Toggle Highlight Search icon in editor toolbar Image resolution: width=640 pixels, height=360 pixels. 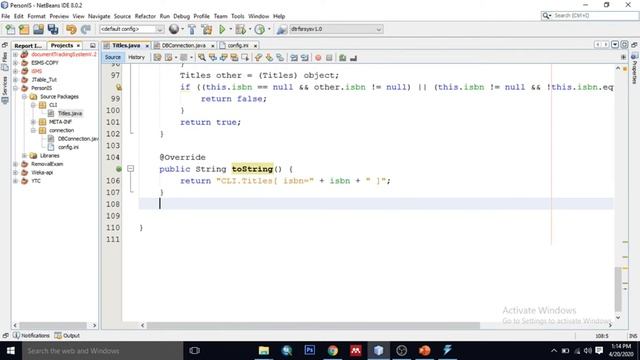point(234,58)
